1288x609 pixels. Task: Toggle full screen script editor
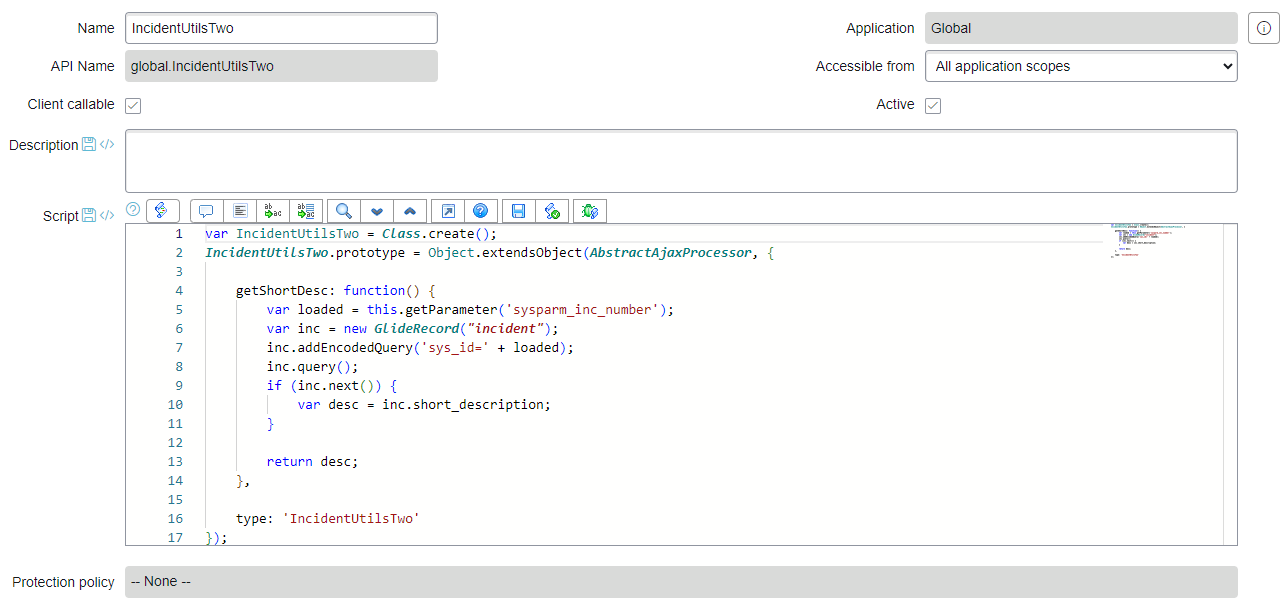tap(448, 211)
